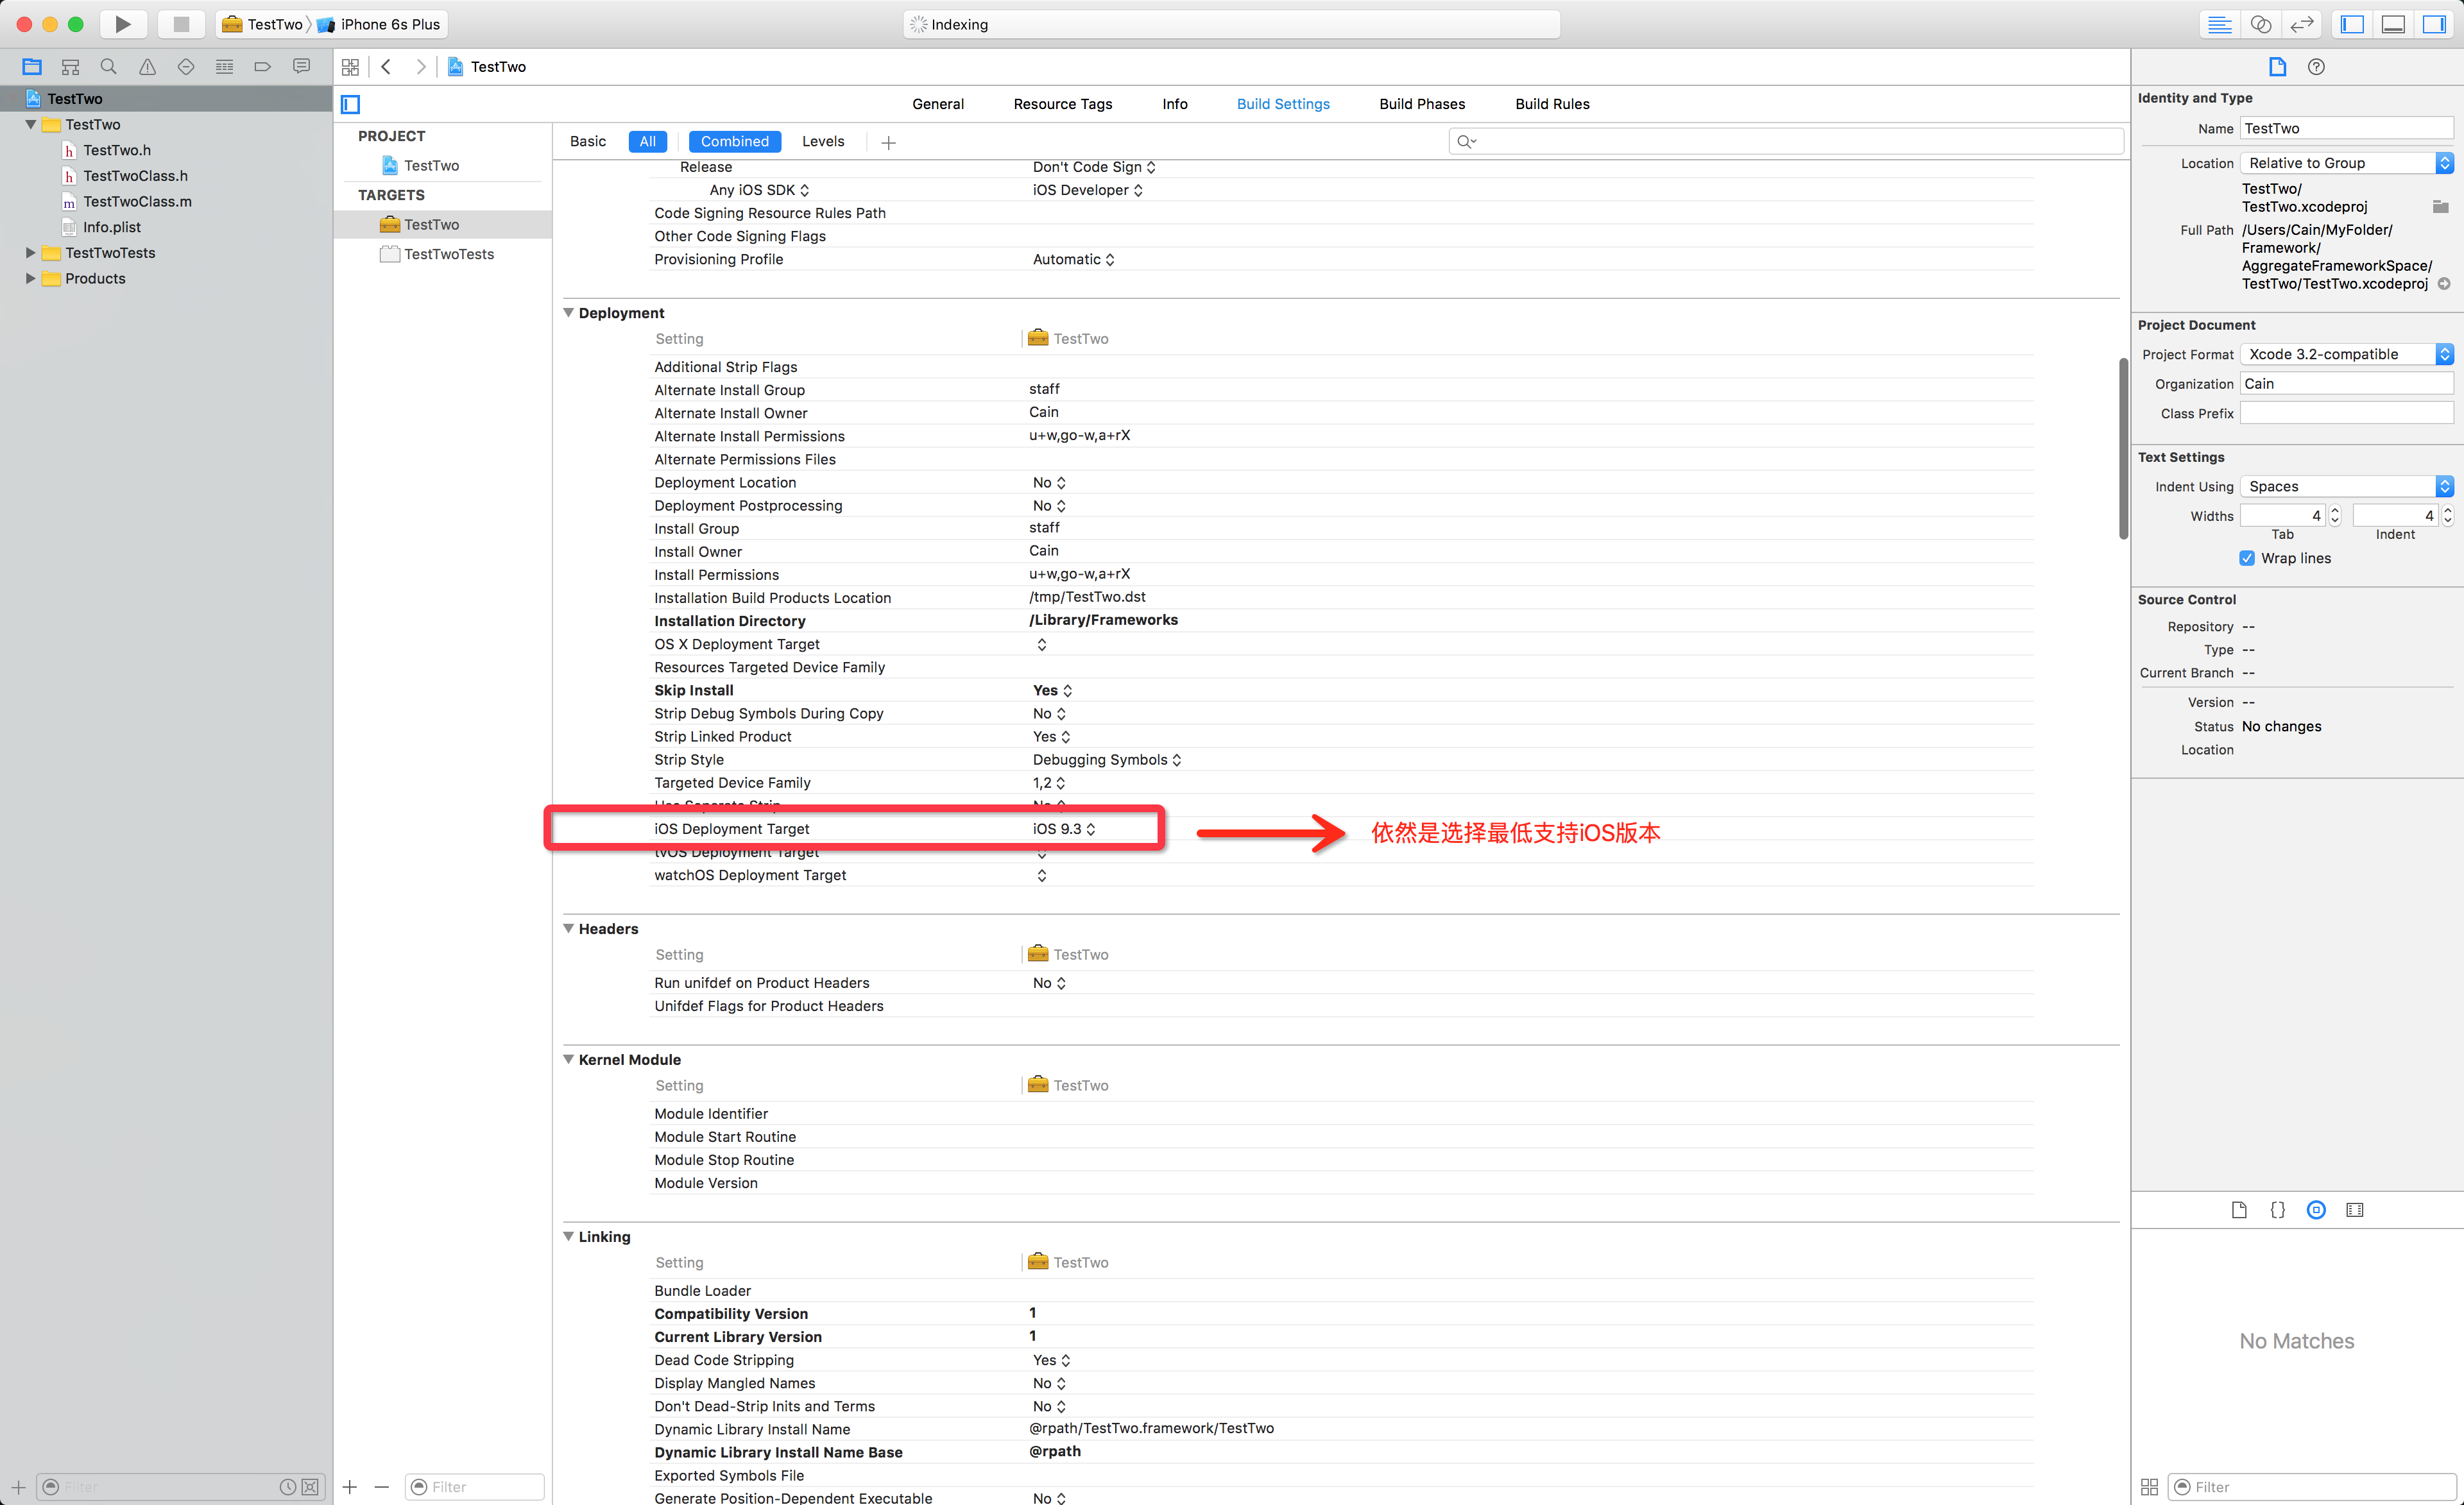Open the Version editor arrows icon
Screen dimensions: 2464x1505
[x=2302, y=24]
